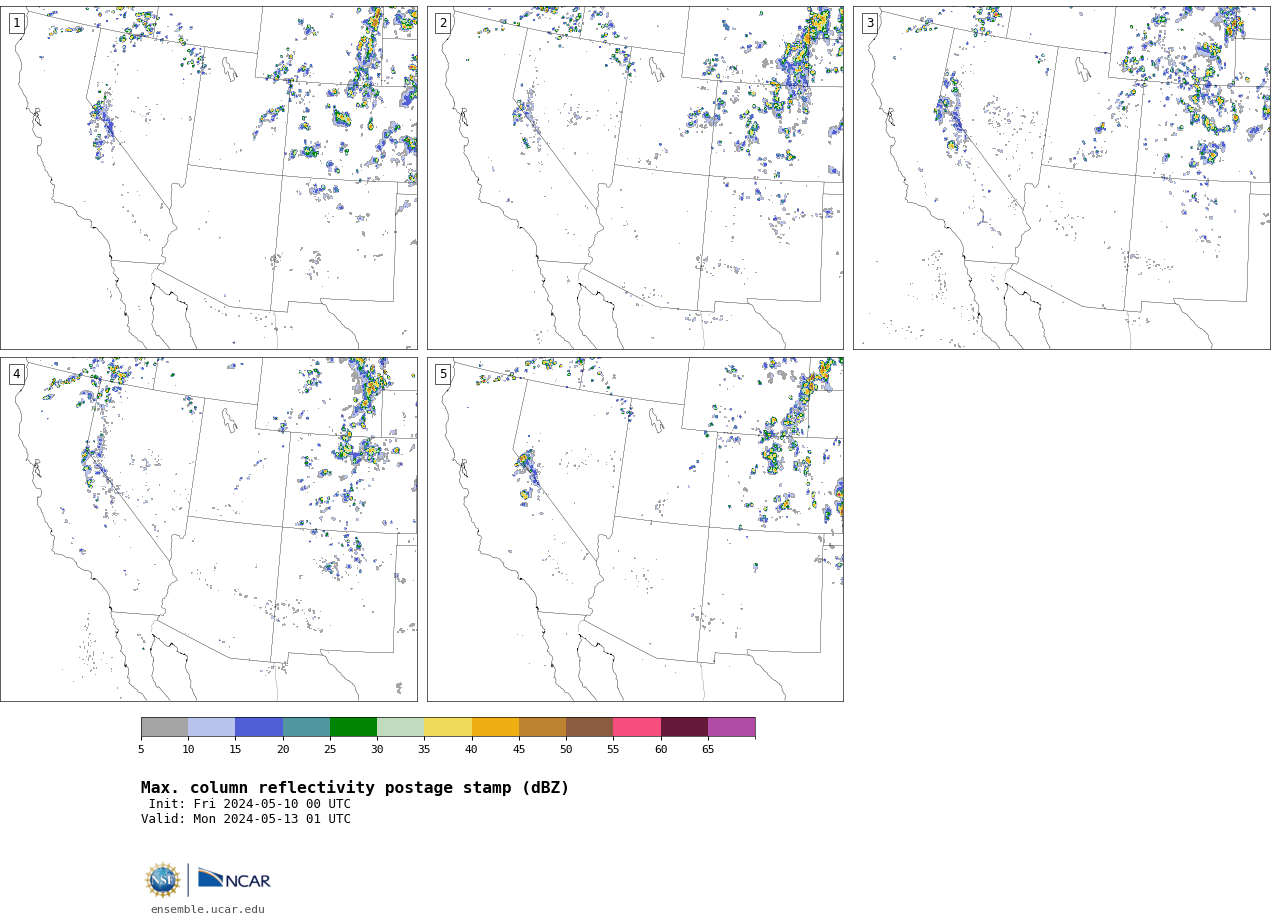Viewport: 1280px width, 920px height.
Task: Click the maroon 60-65 dBZ swatch
Action: 684,727
